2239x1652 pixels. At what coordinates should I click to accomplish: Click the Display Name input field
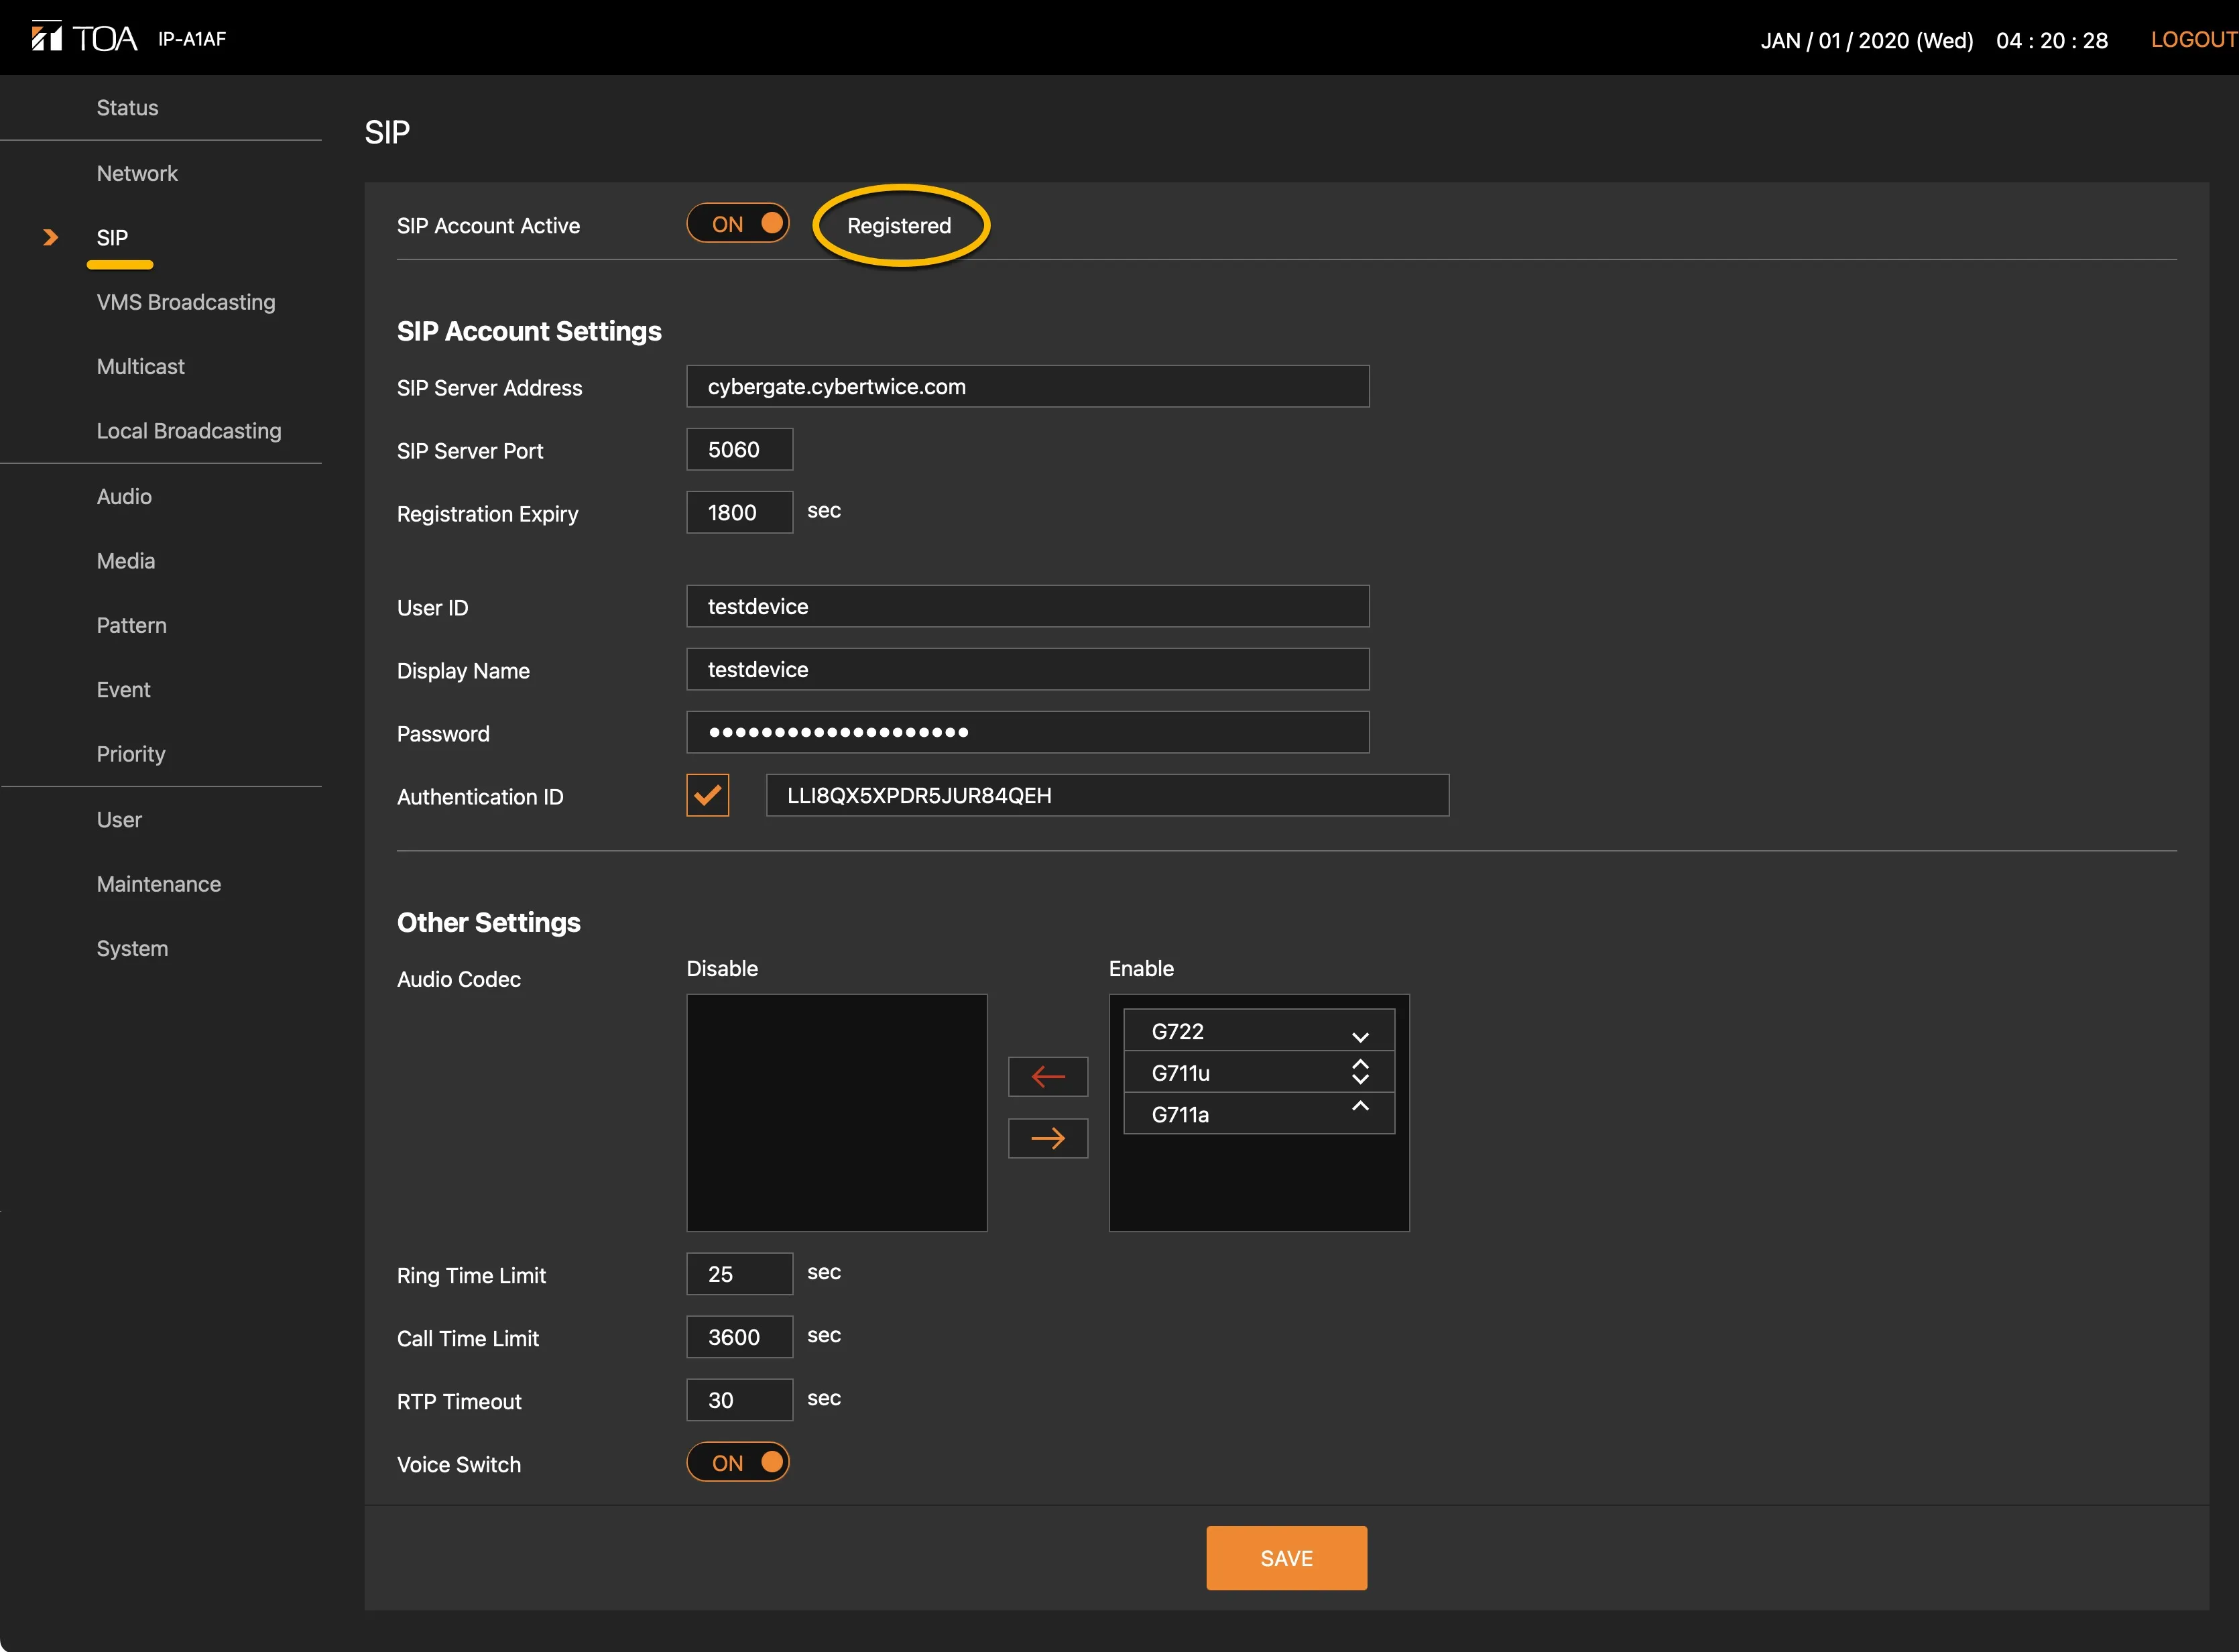point(1027,669)
